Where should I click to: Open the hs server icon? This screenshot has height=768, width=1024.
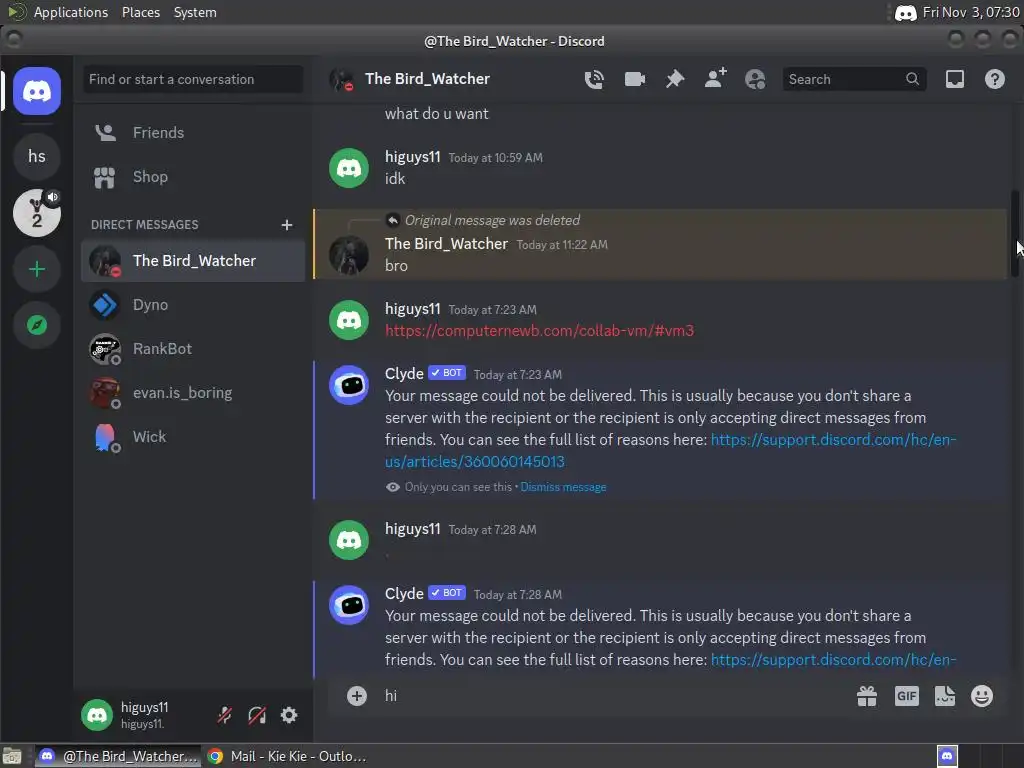coord(37,157)
